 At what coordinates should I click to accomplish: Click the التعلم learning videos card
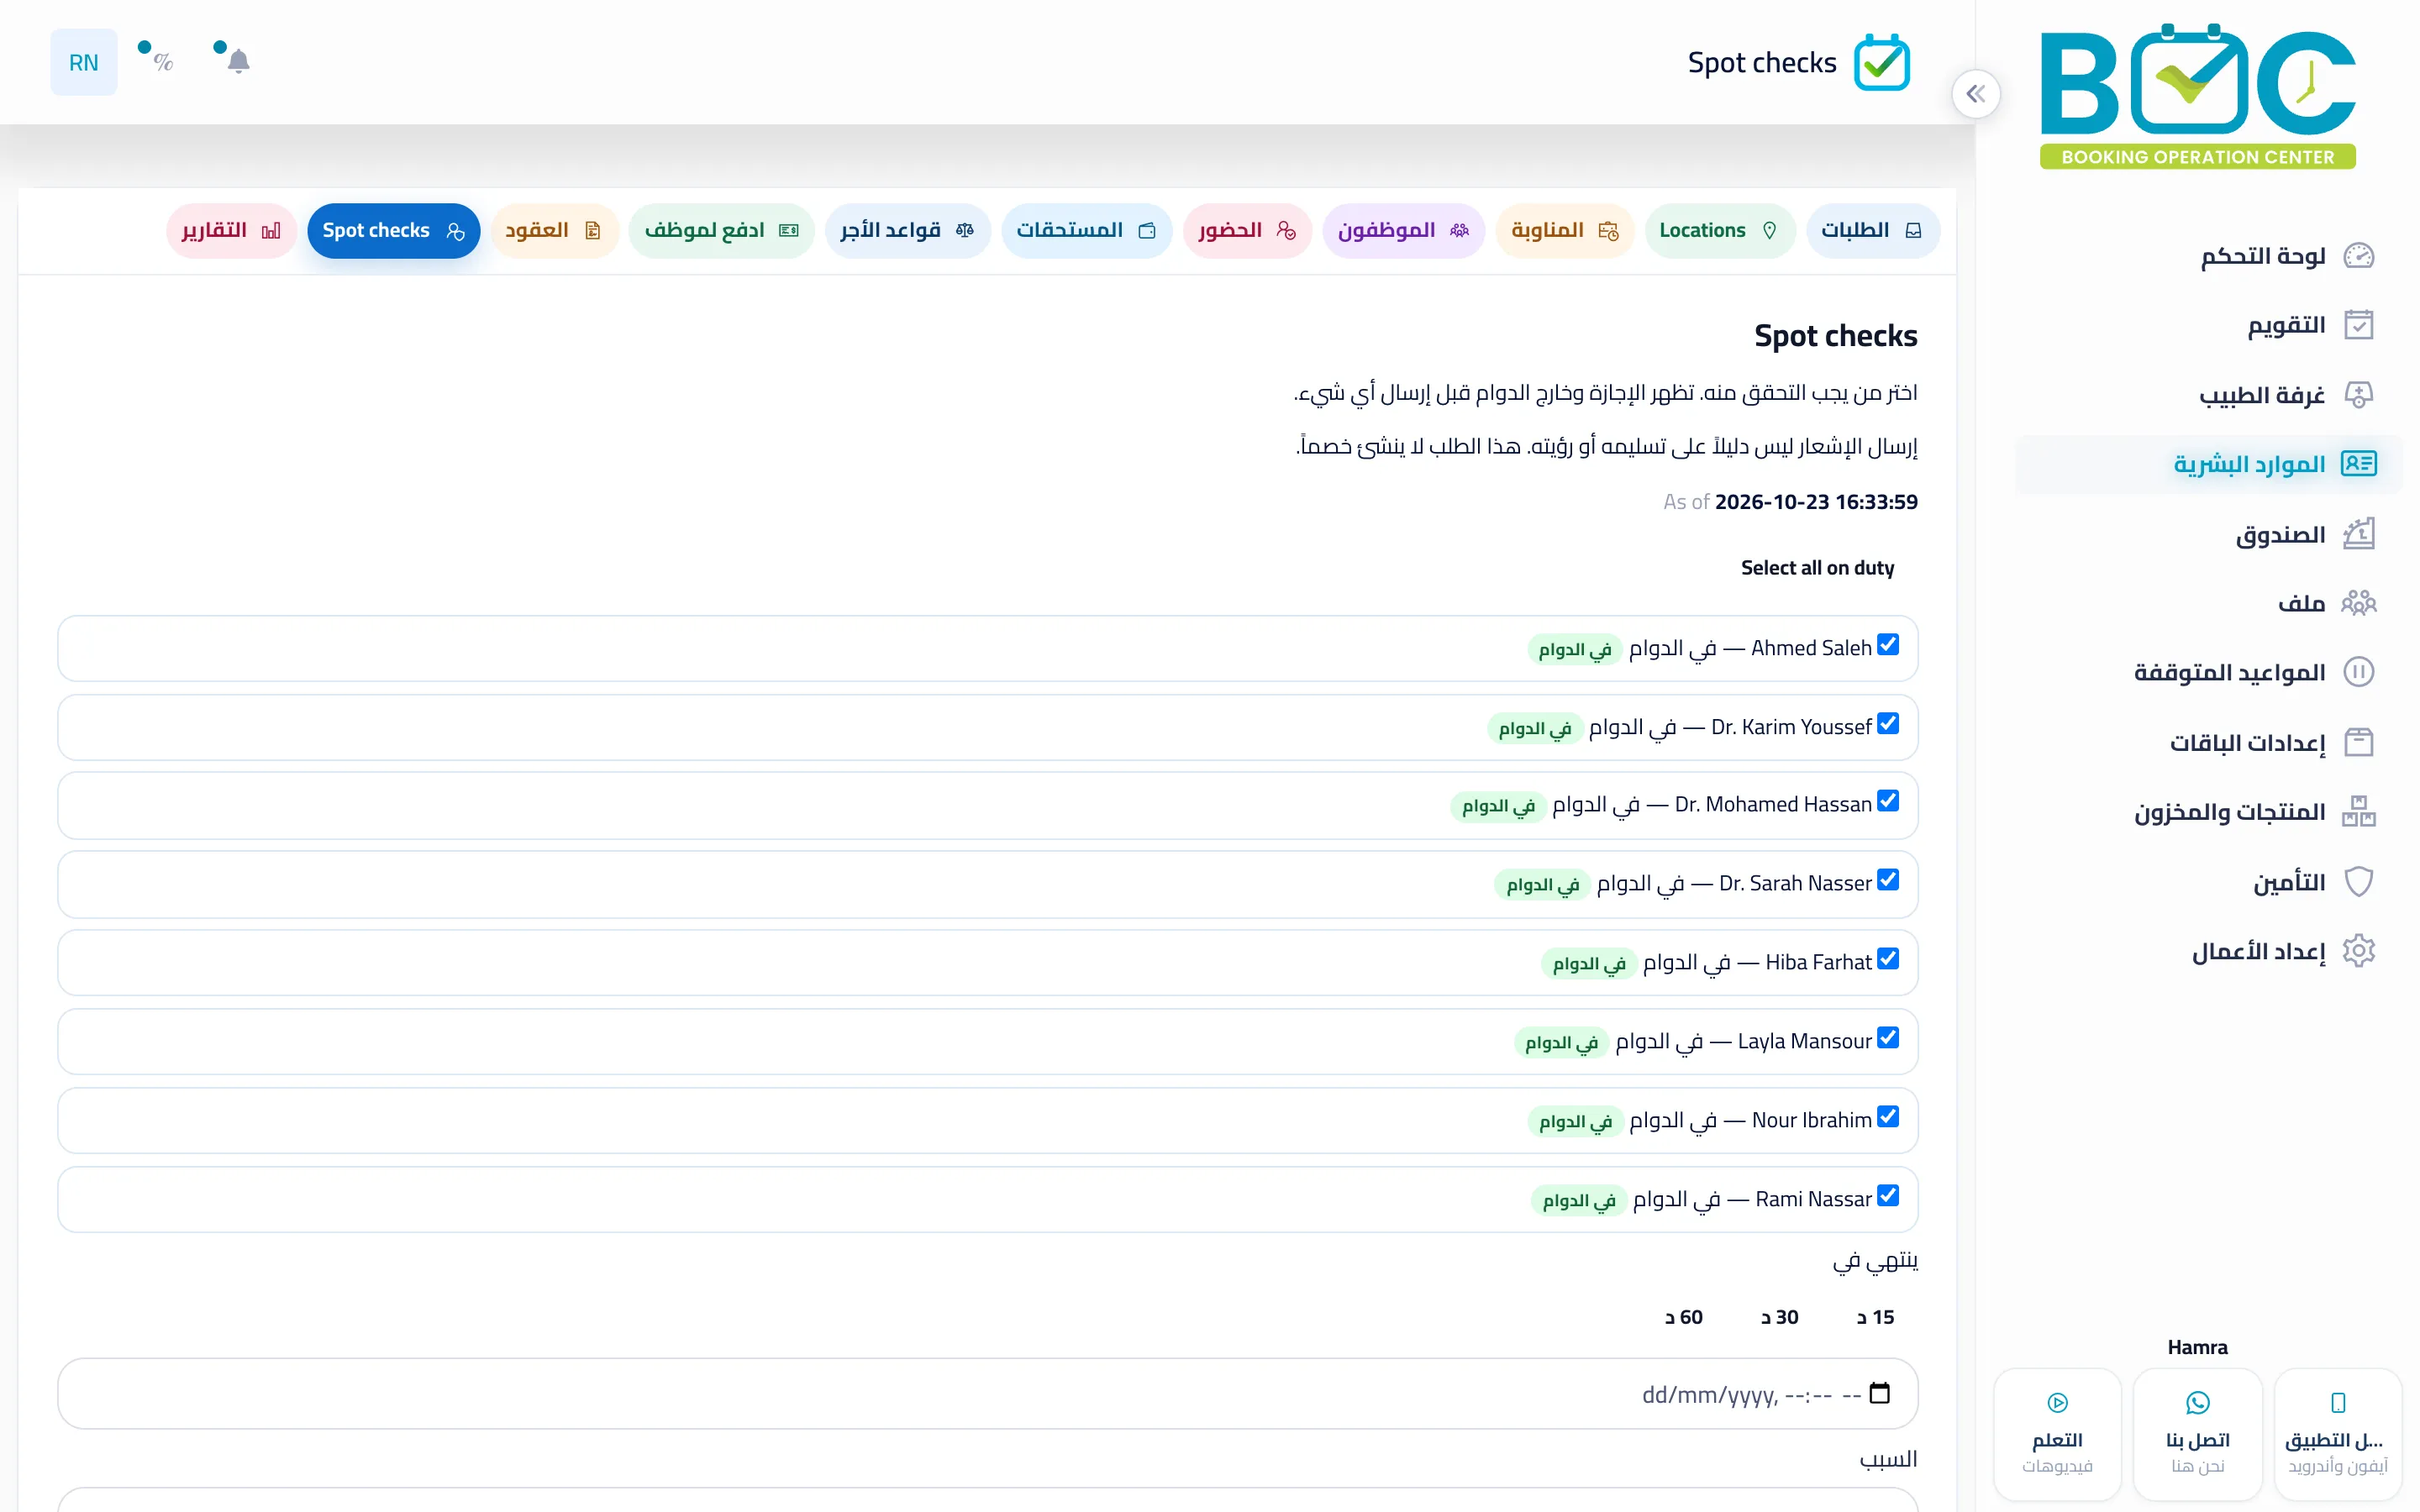(x=2057, y=1433)
